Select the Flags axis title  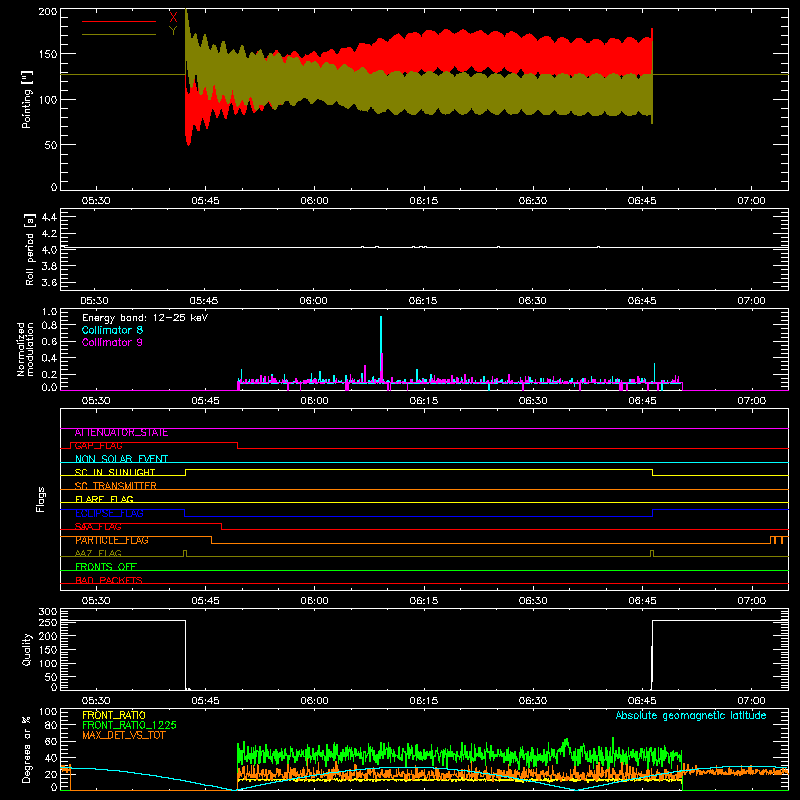click(40, 499)
